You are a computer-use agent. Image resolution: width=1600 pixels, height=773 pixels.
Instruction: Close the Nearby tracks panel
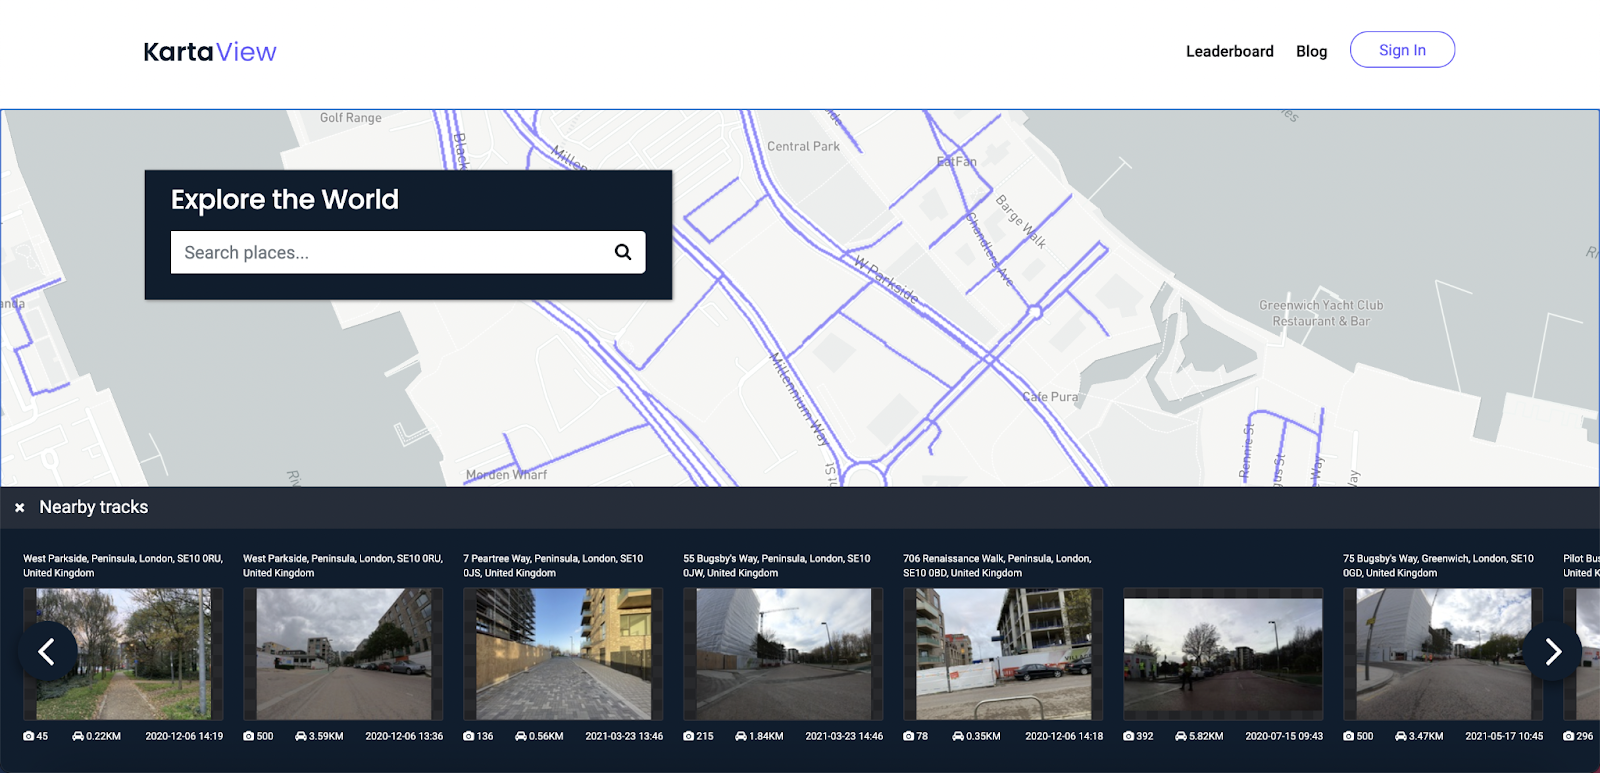point(20,508)
